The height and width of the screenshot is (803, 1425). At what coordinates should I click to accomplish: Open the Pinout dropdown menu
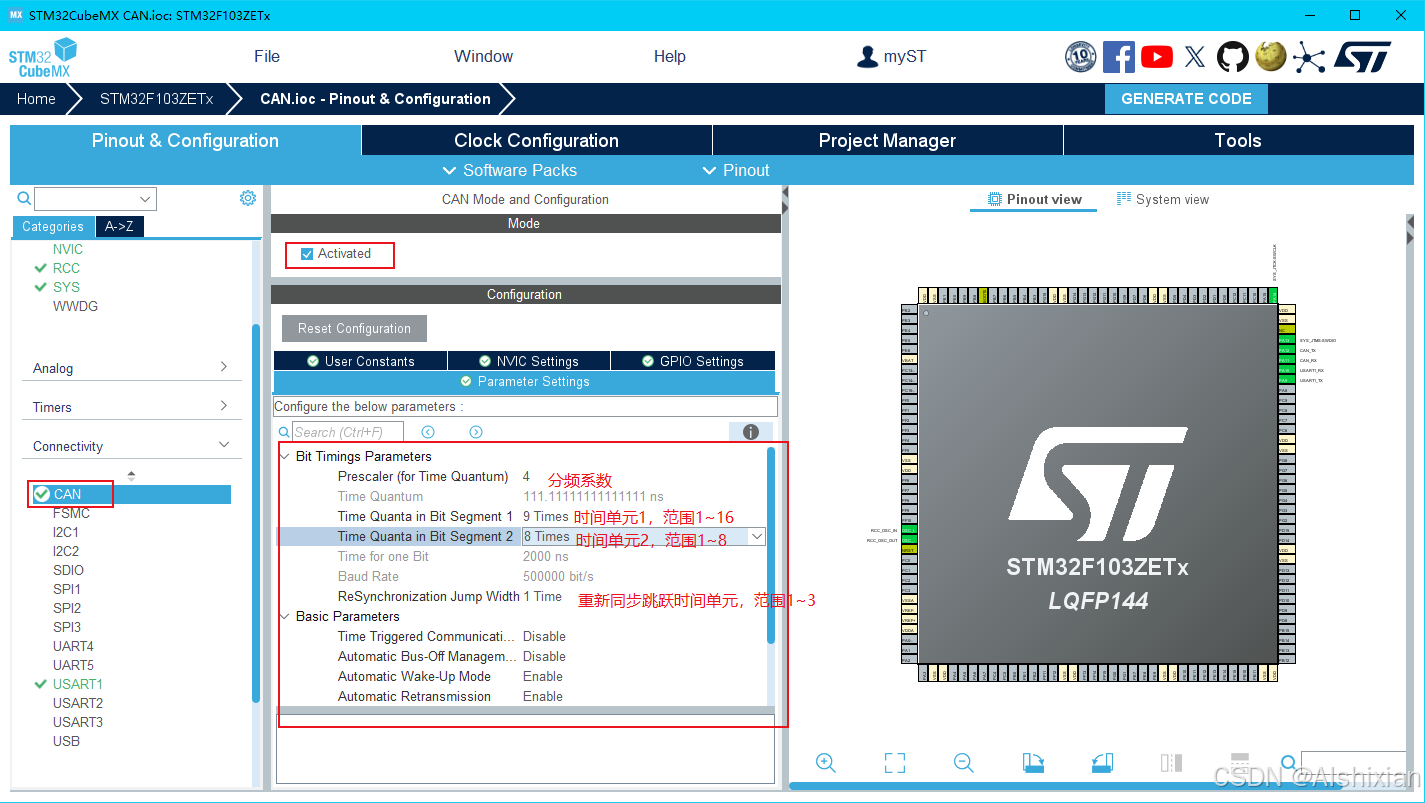click(736, 170)
